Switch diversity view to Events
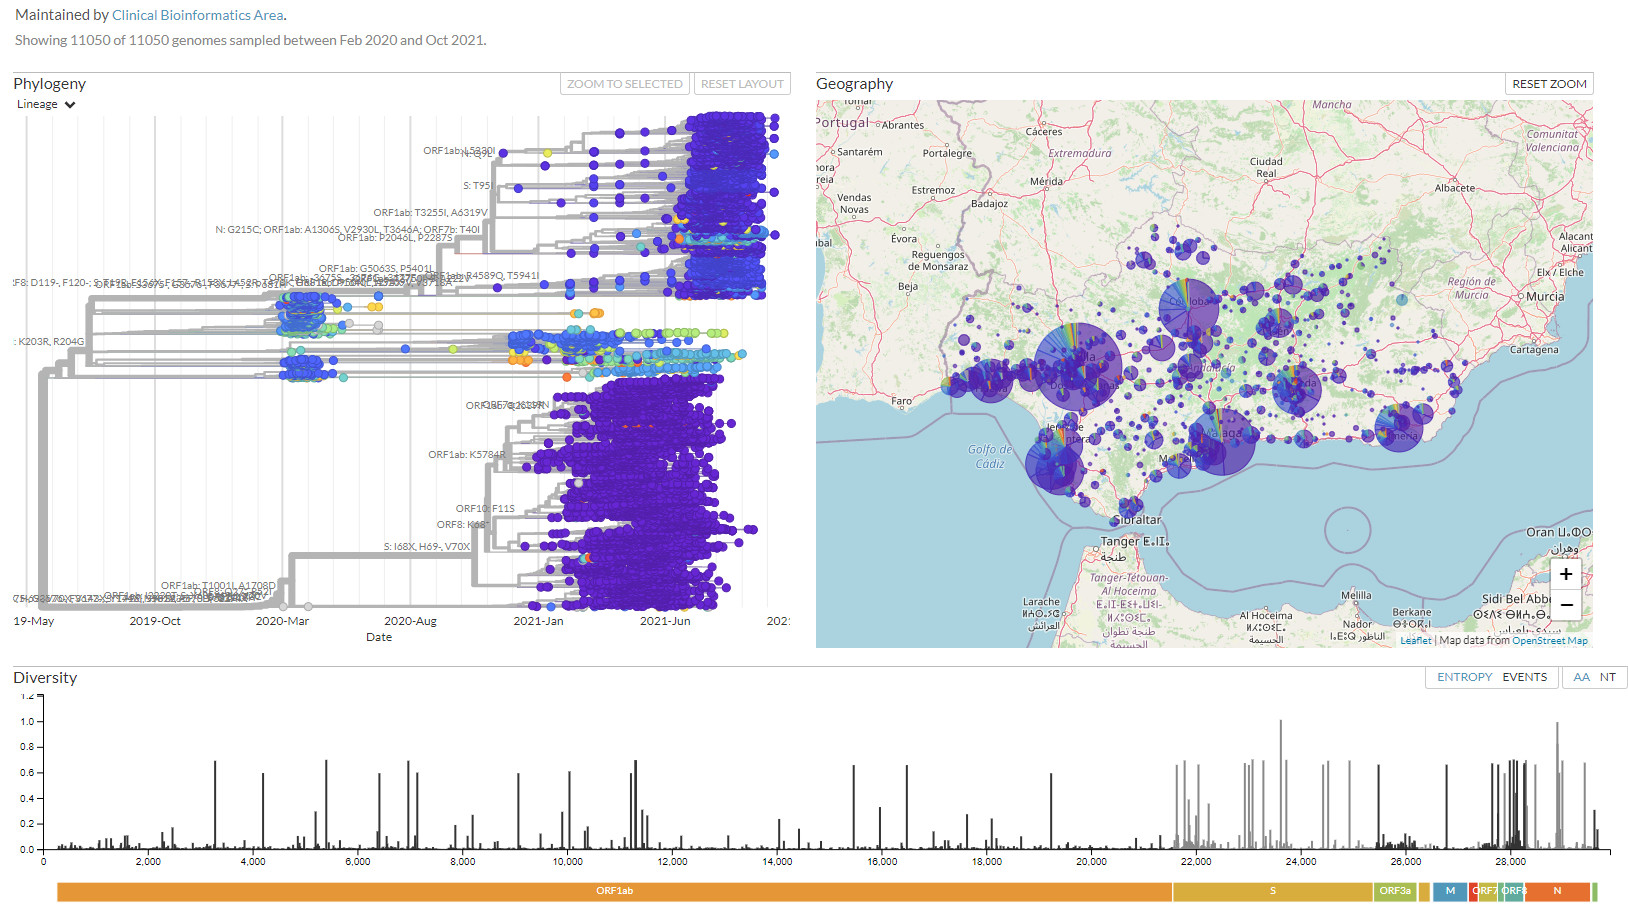Image resolution: width=1628 pixels, height=909 pixels. click(x=1524, y=677)
